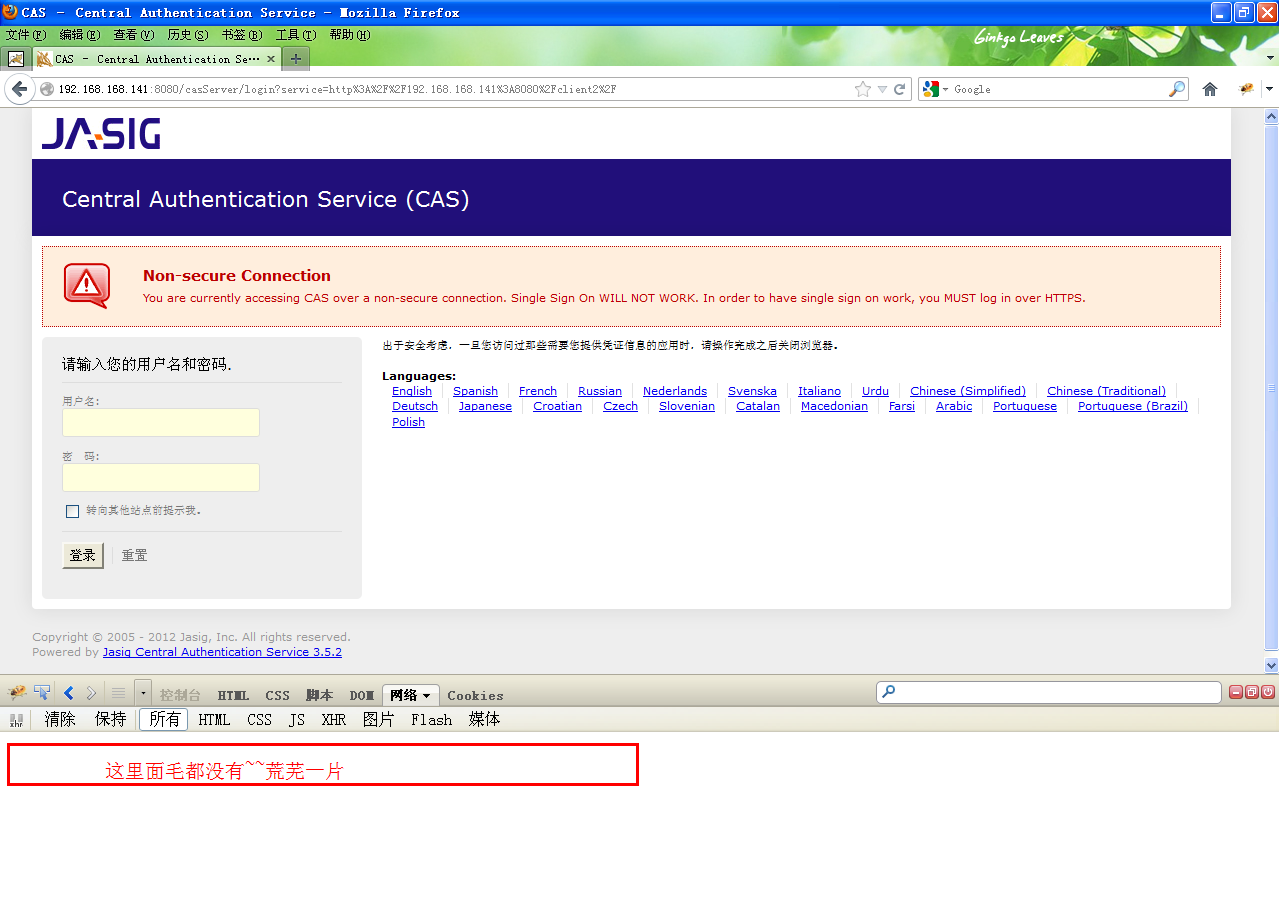
Task: Click 清除 to clear network log
Action: (x=60, y=719)
